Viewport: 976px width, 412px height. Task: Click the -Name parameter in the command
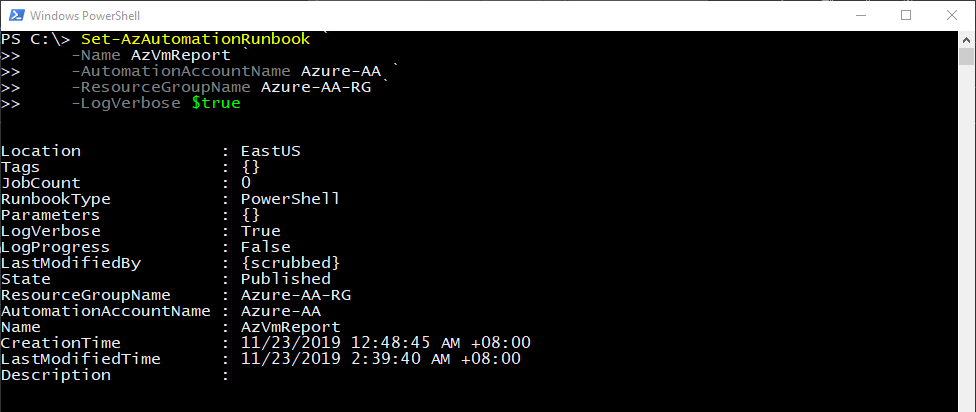click(x=96, y=54)
